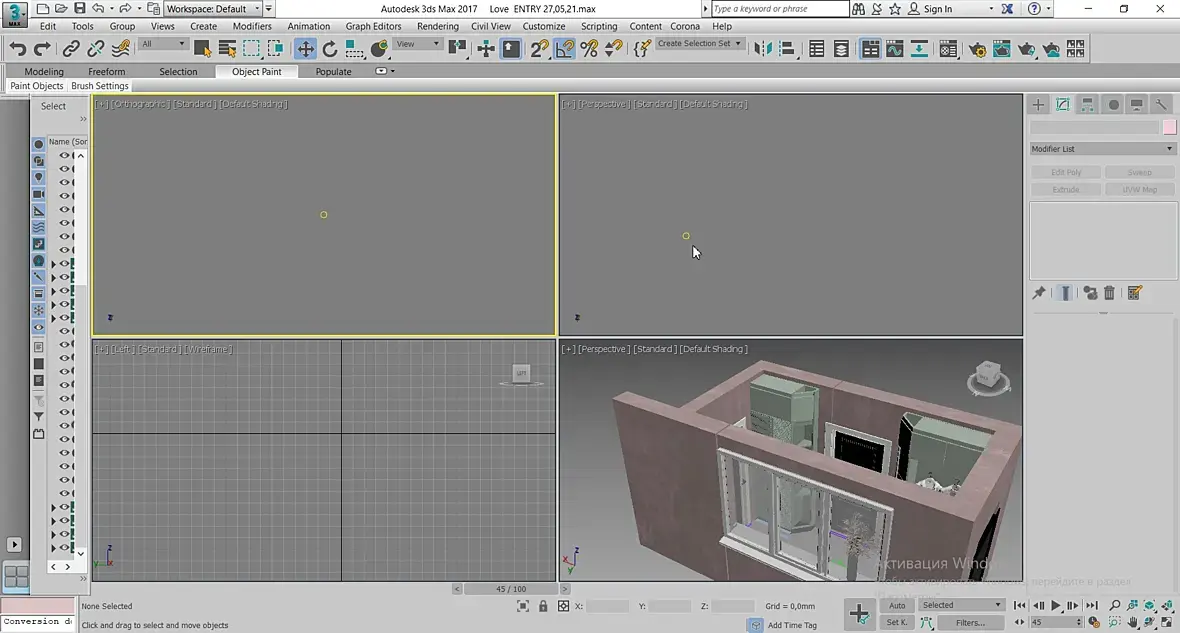Open the Rendering menu
Viewport: 1180px width, 633px height.
tap(437, 26)
